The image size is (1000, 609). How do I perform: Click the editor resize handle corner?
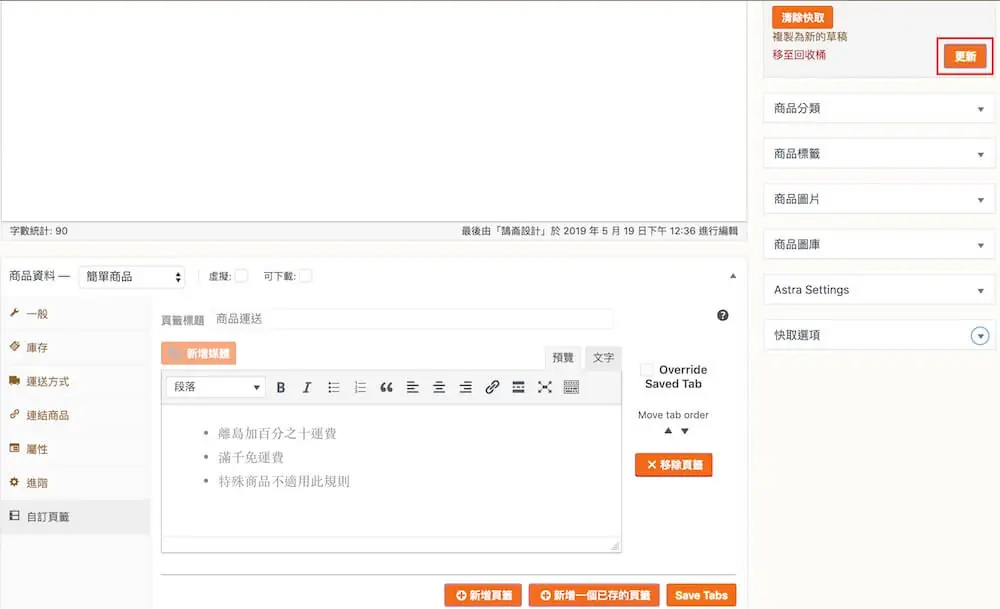pyautogui.click(x=615, y=546)
